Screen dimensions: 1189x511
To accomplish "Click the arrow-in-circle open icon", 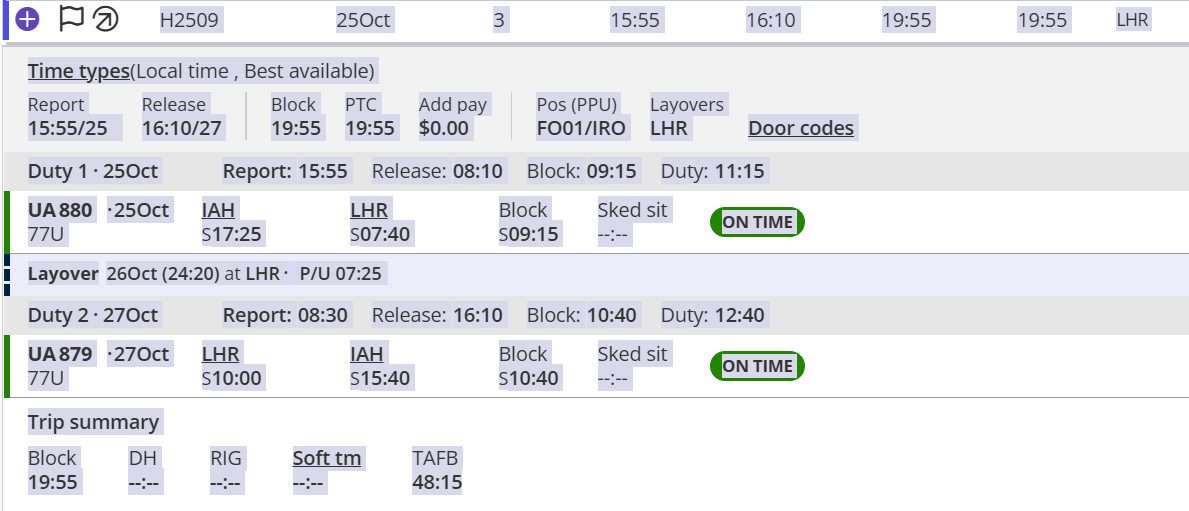I will click(x=106, y=20).
